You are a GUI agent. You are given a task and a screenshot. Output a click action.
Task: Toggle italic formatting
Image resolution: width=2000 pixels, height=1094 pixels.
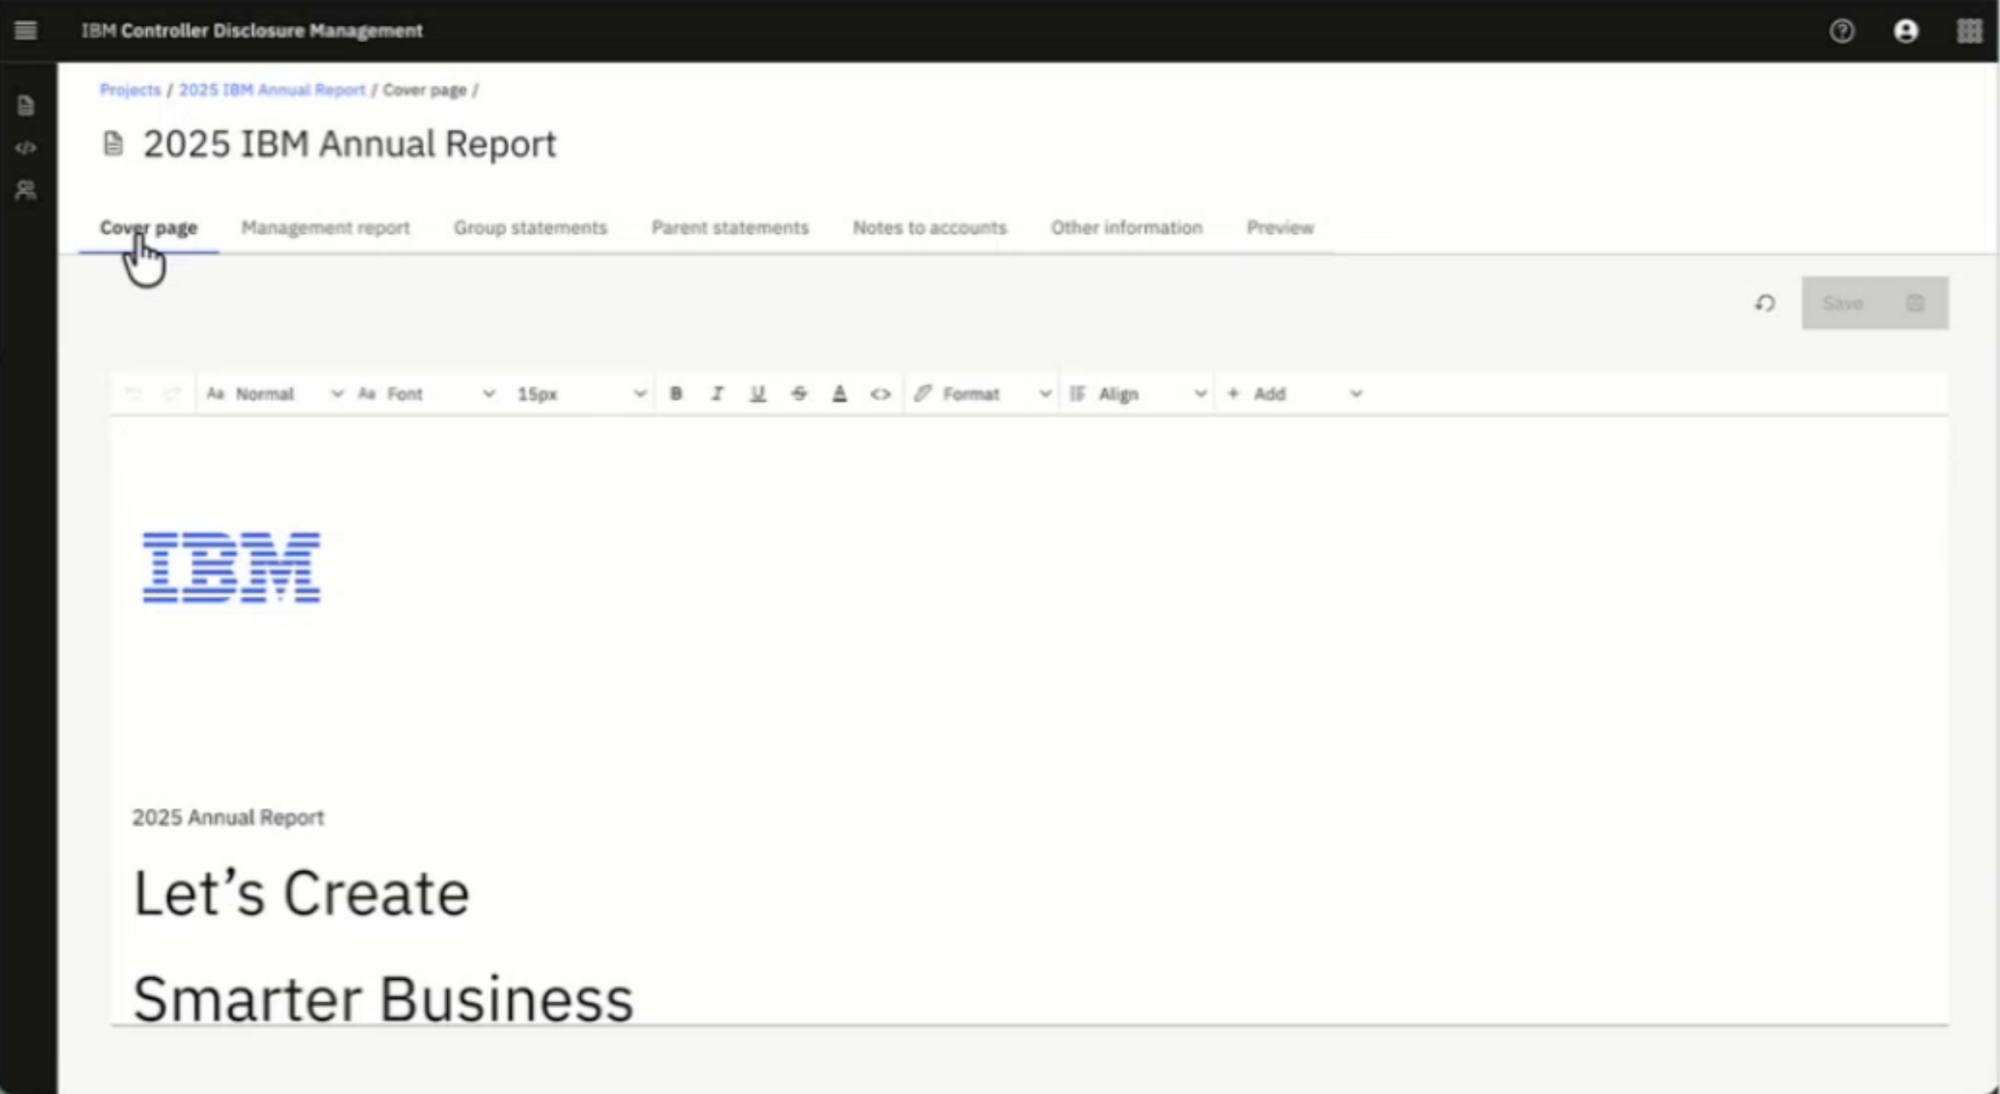click(717, 394)
